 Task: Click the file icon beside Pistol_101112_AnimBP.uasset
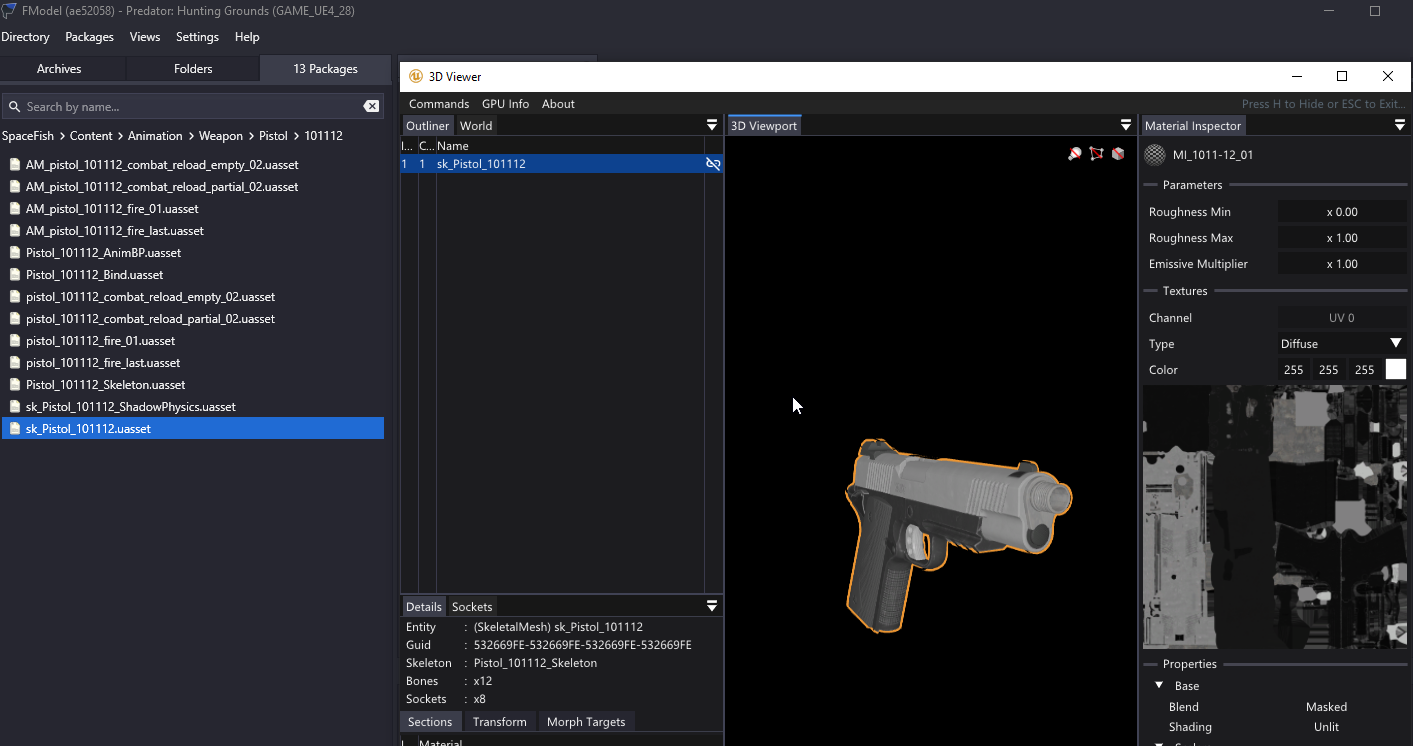[x=15, y=253]
